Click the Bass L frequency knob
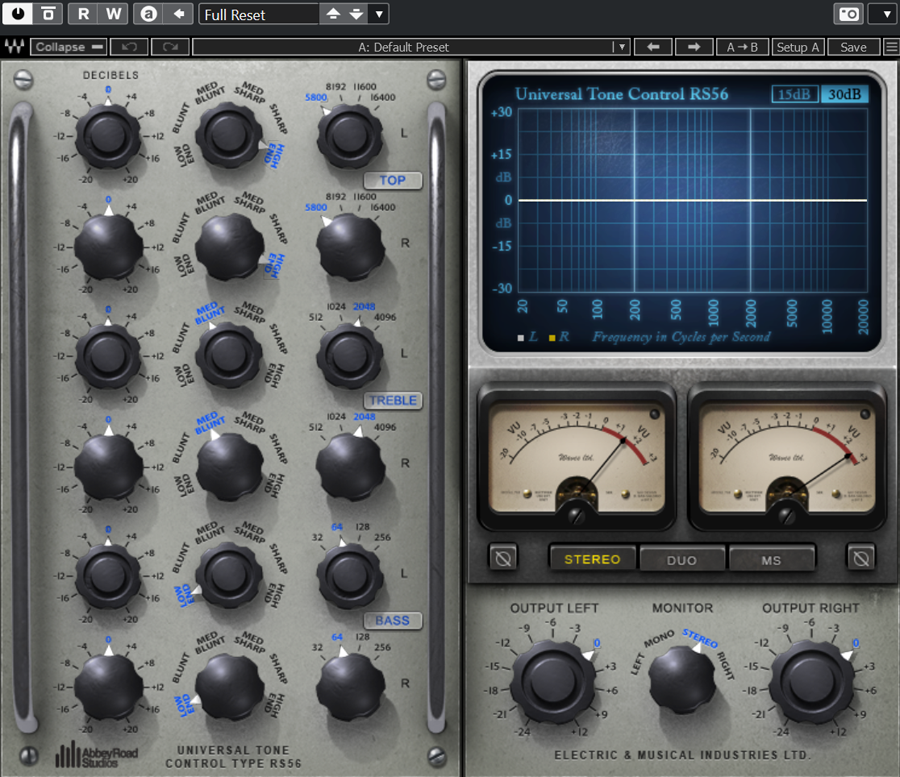Viewport: 900px width, 777px height. coord(350,576)
